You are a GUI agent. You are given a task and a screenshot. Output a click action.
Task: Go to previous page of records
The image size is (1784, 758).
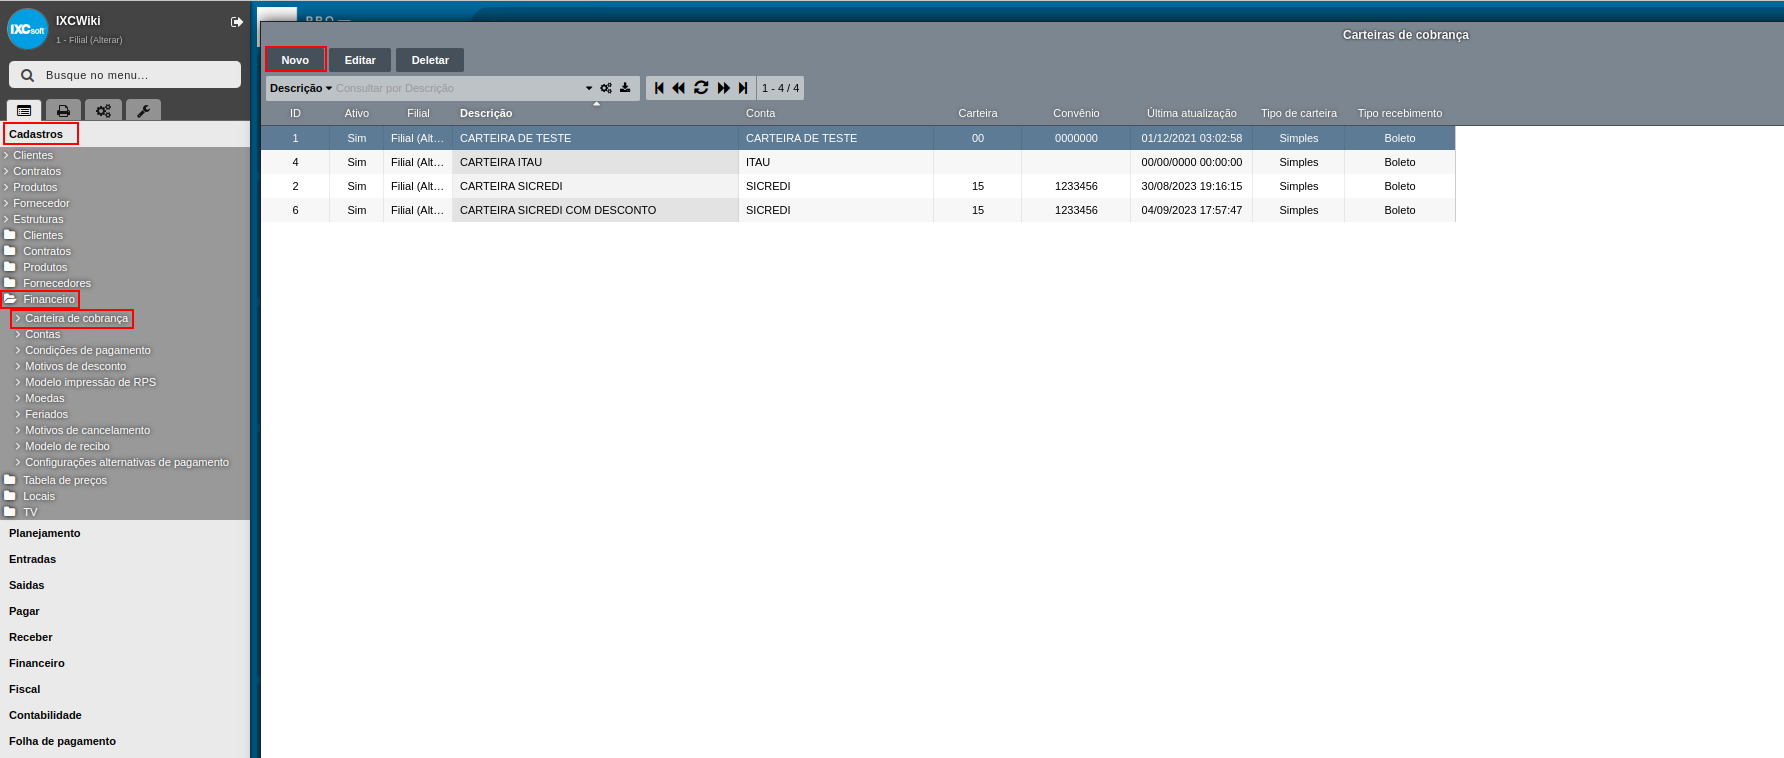coord(679,88)
